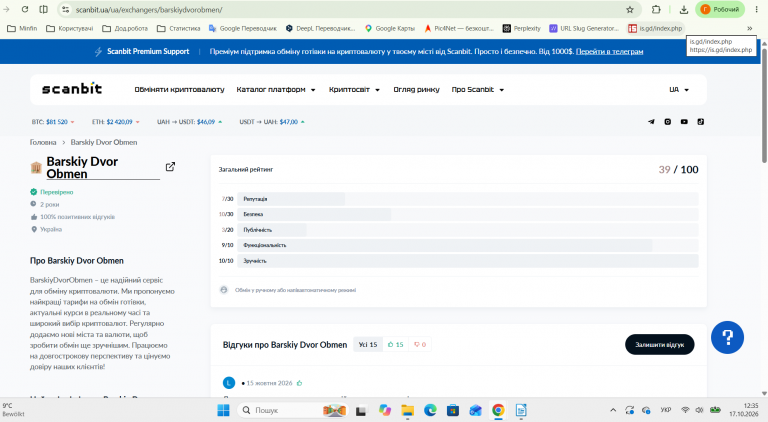Screen dimensions: 768x422
Task: Select the Усі 15 reviews filter
Action: (368, 345)
